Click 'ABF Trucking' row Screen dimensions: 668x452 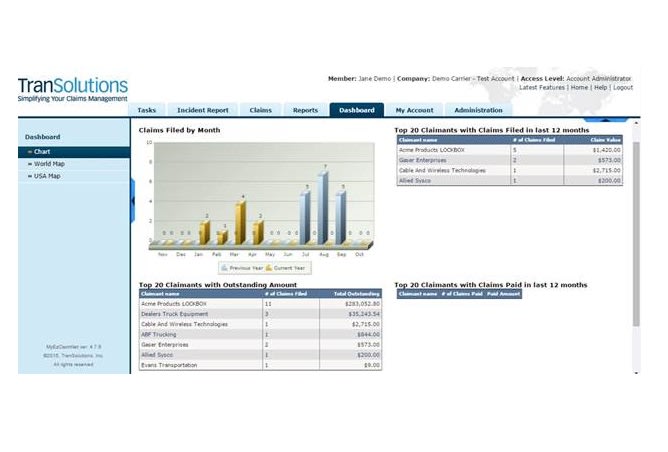[260, 334]
